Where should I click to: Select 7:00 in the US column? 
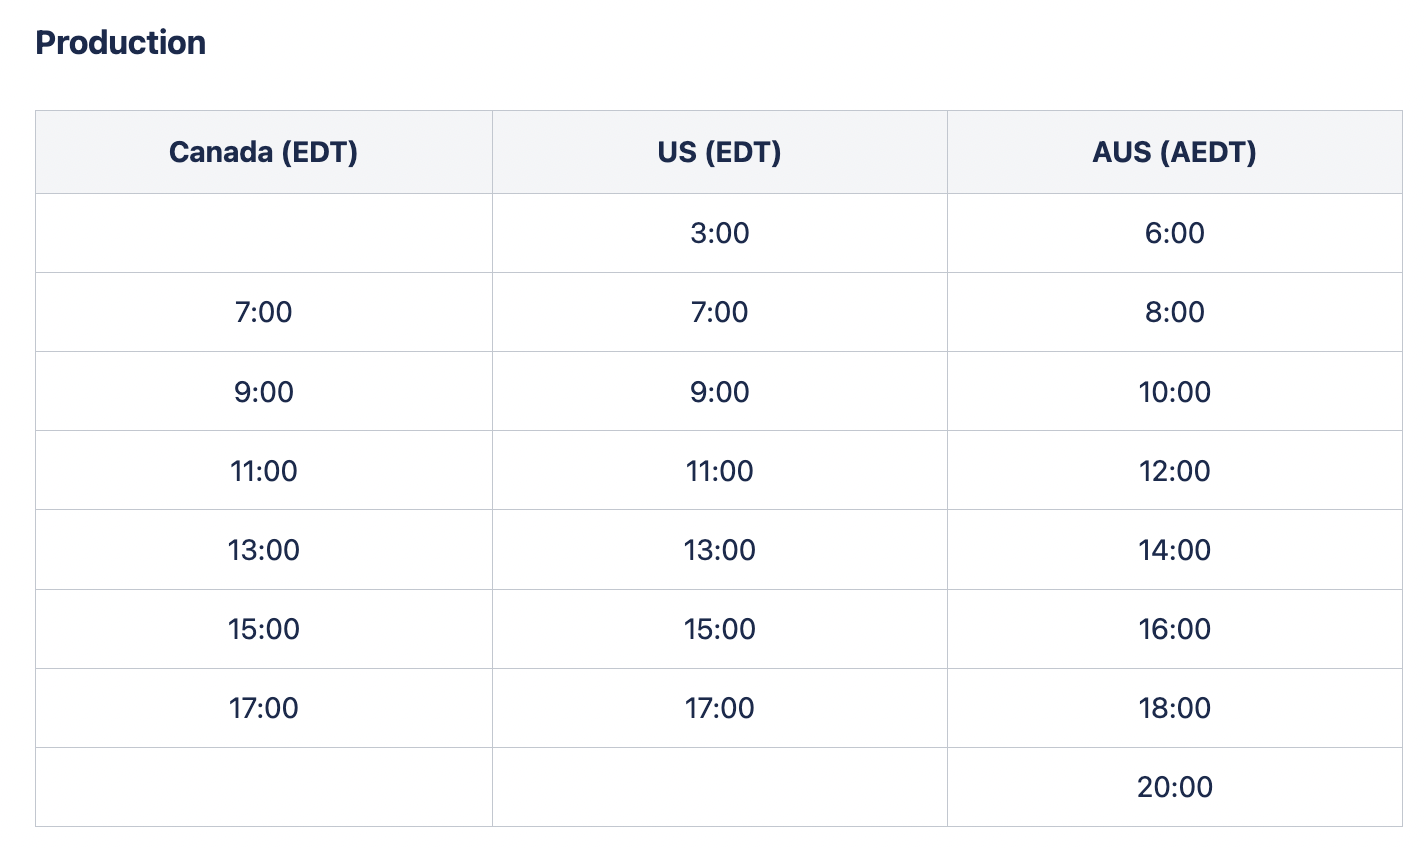click(x=719, y=312)
